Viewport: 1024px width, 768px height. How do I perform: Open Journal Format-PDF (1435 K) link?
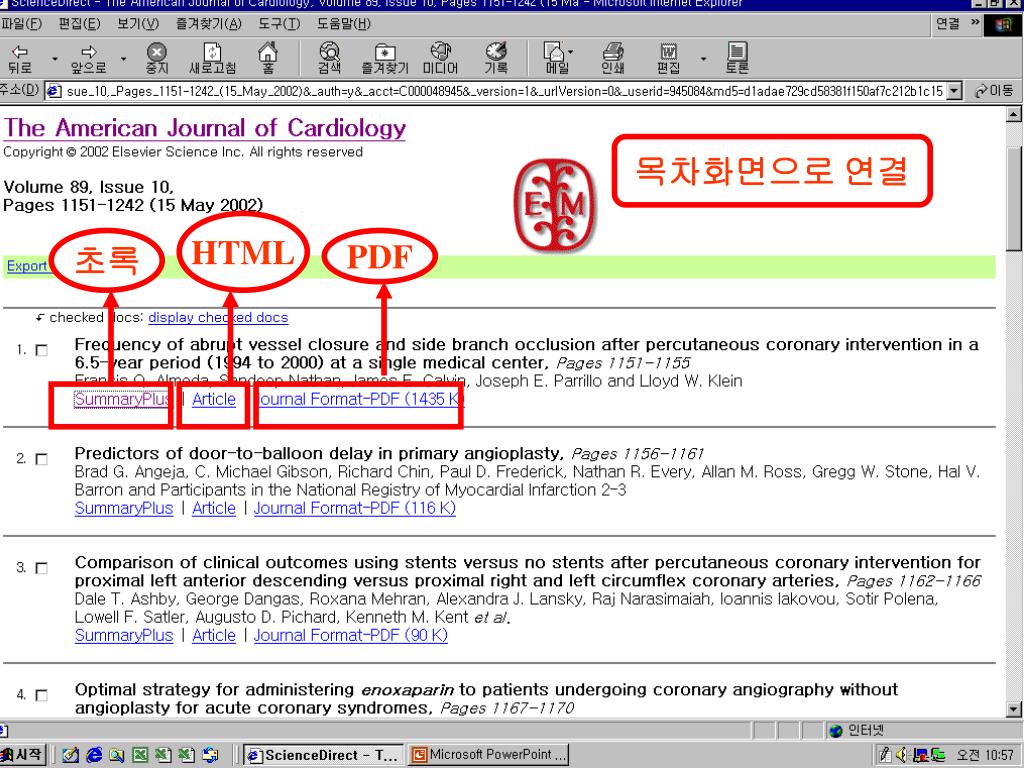click(x=359, y=399)
